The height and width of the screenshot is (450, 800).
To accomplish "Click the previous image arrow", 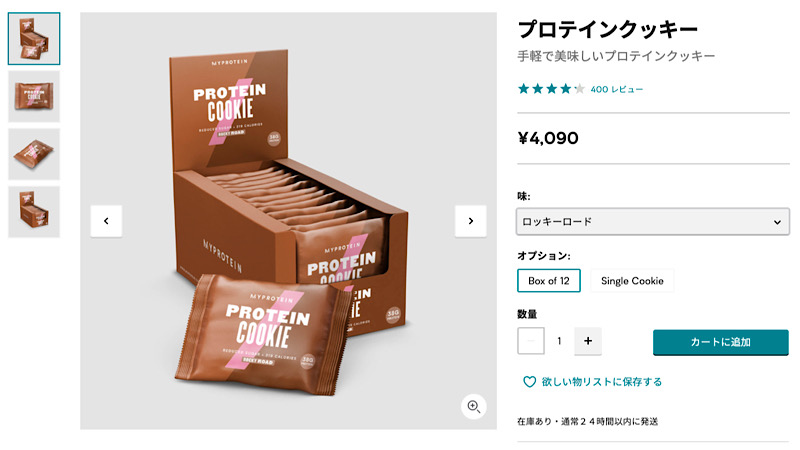I will point(106,221).
